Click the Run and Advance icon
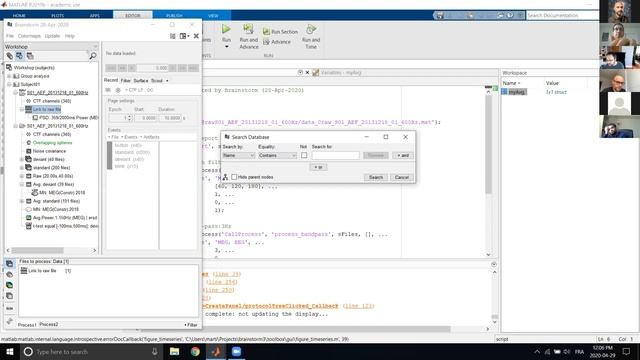 248,29
